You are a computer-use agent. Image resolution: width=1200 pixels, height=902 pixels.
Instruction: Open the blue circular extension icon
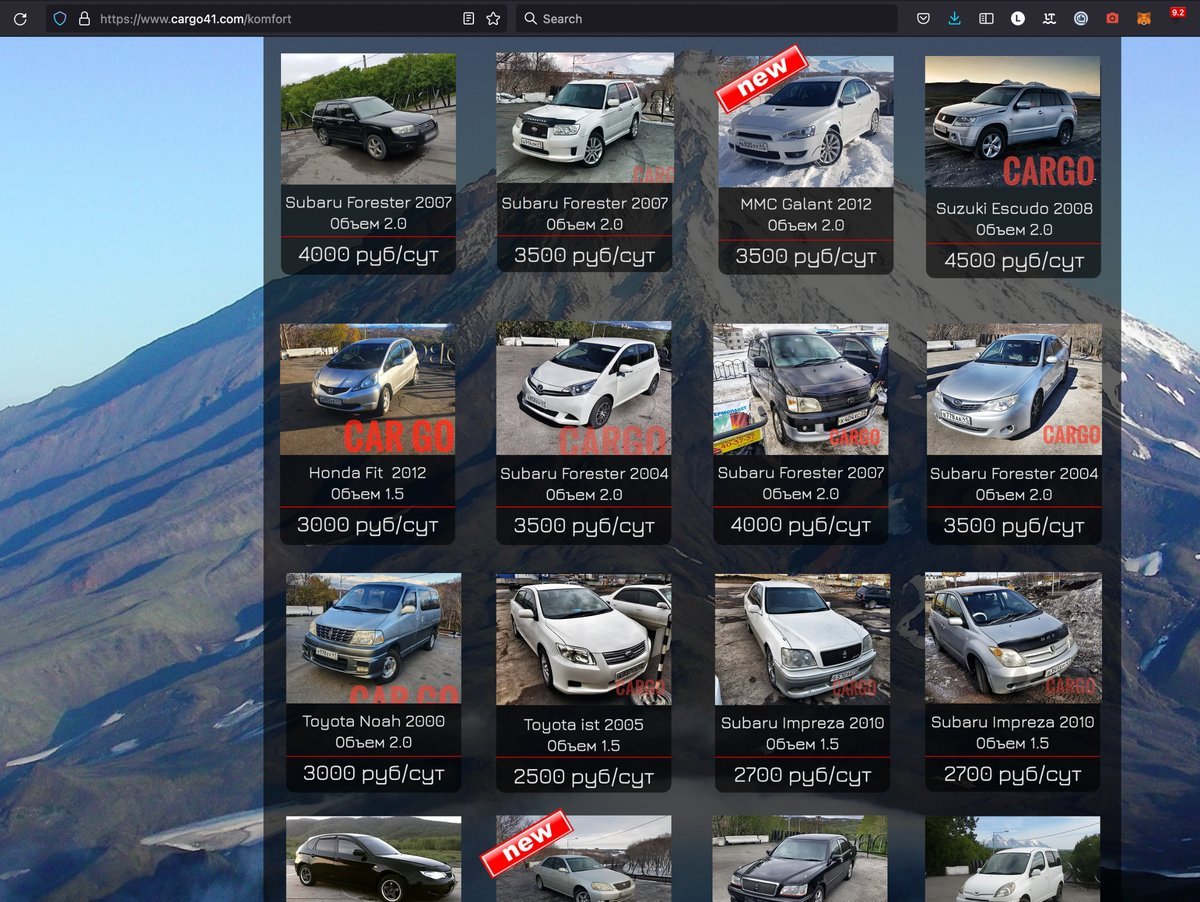1081,19
